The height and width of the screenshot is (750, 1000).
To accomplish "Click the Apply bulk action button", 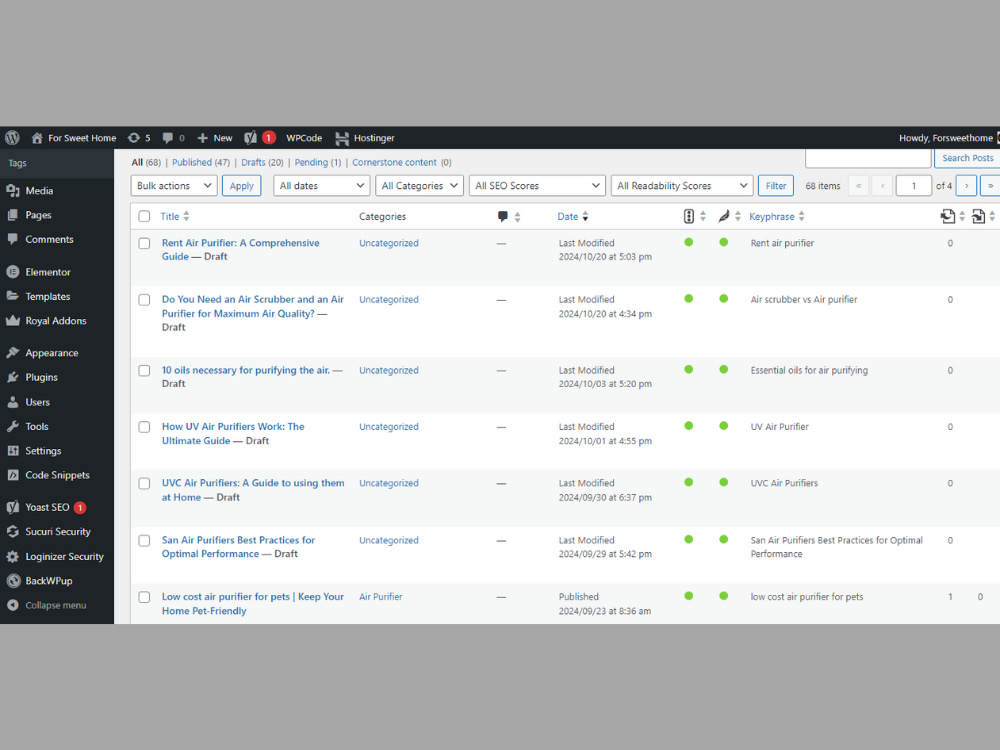I will (242, 186).
